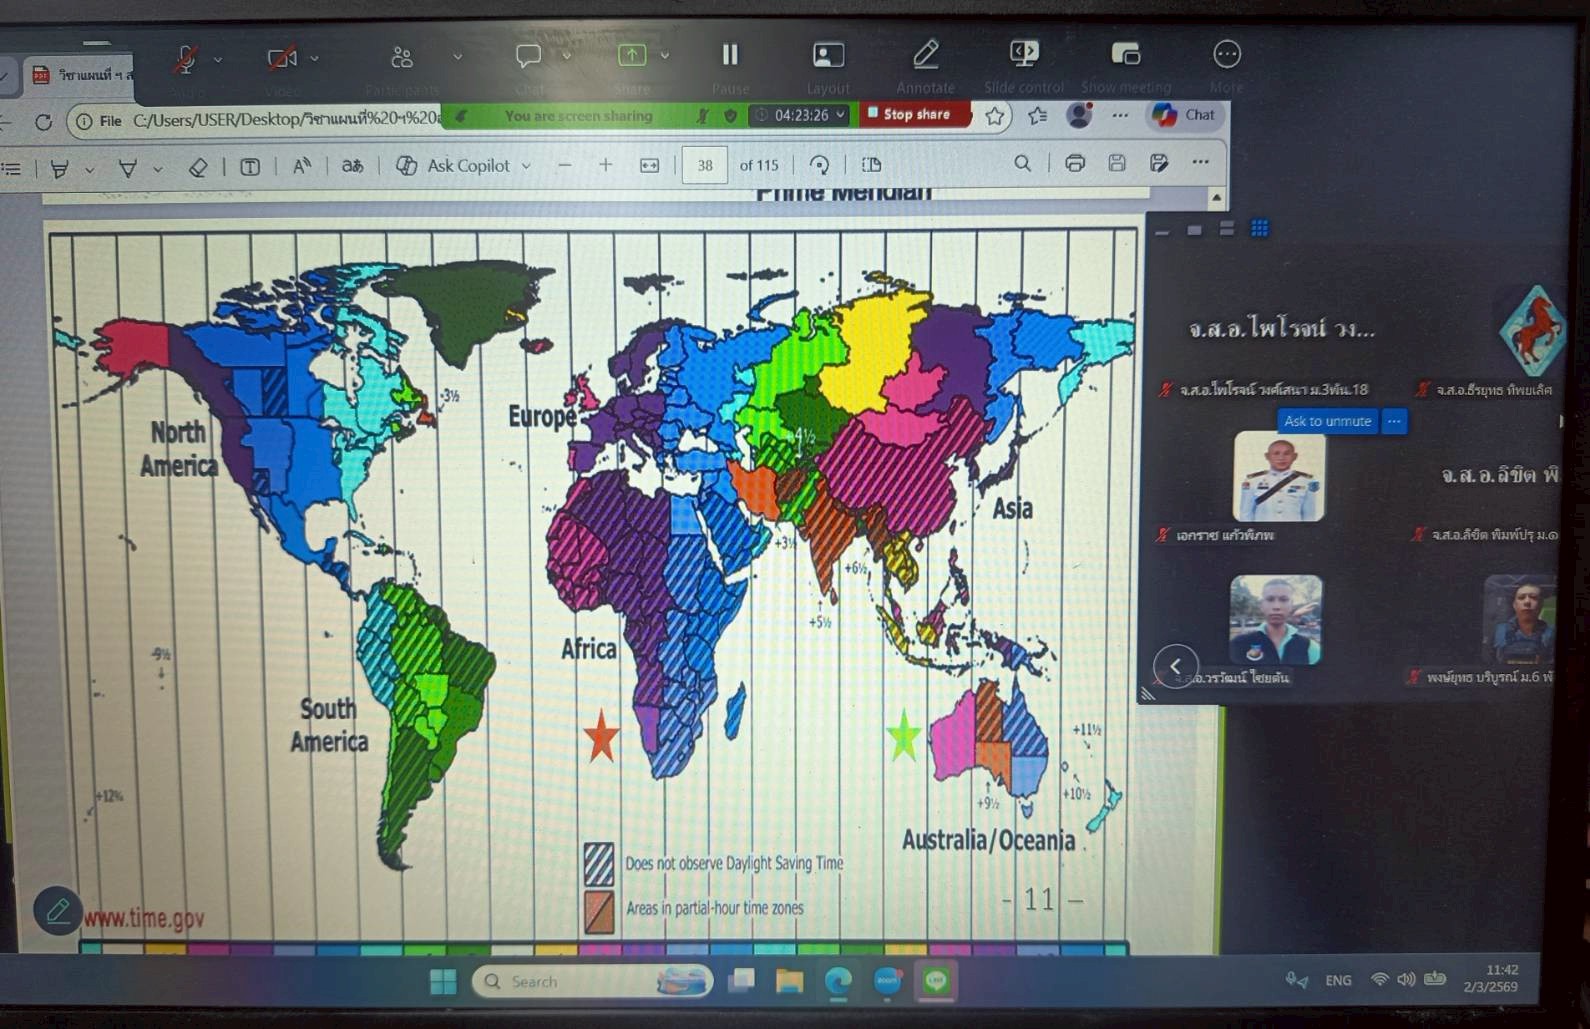Open the Participants panel icon

[402, 58]
